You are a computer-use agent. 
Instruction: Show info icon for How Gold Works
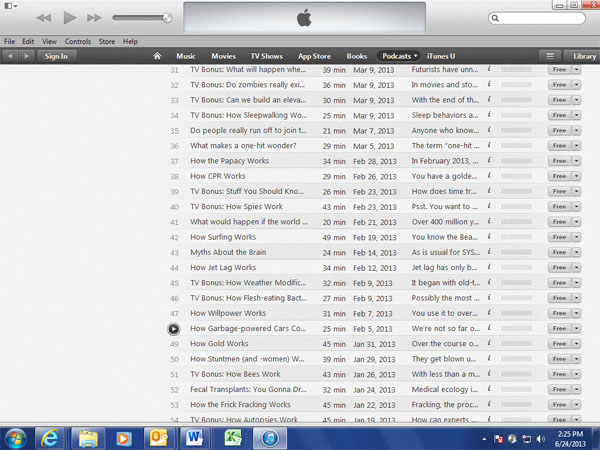[489, 343]
